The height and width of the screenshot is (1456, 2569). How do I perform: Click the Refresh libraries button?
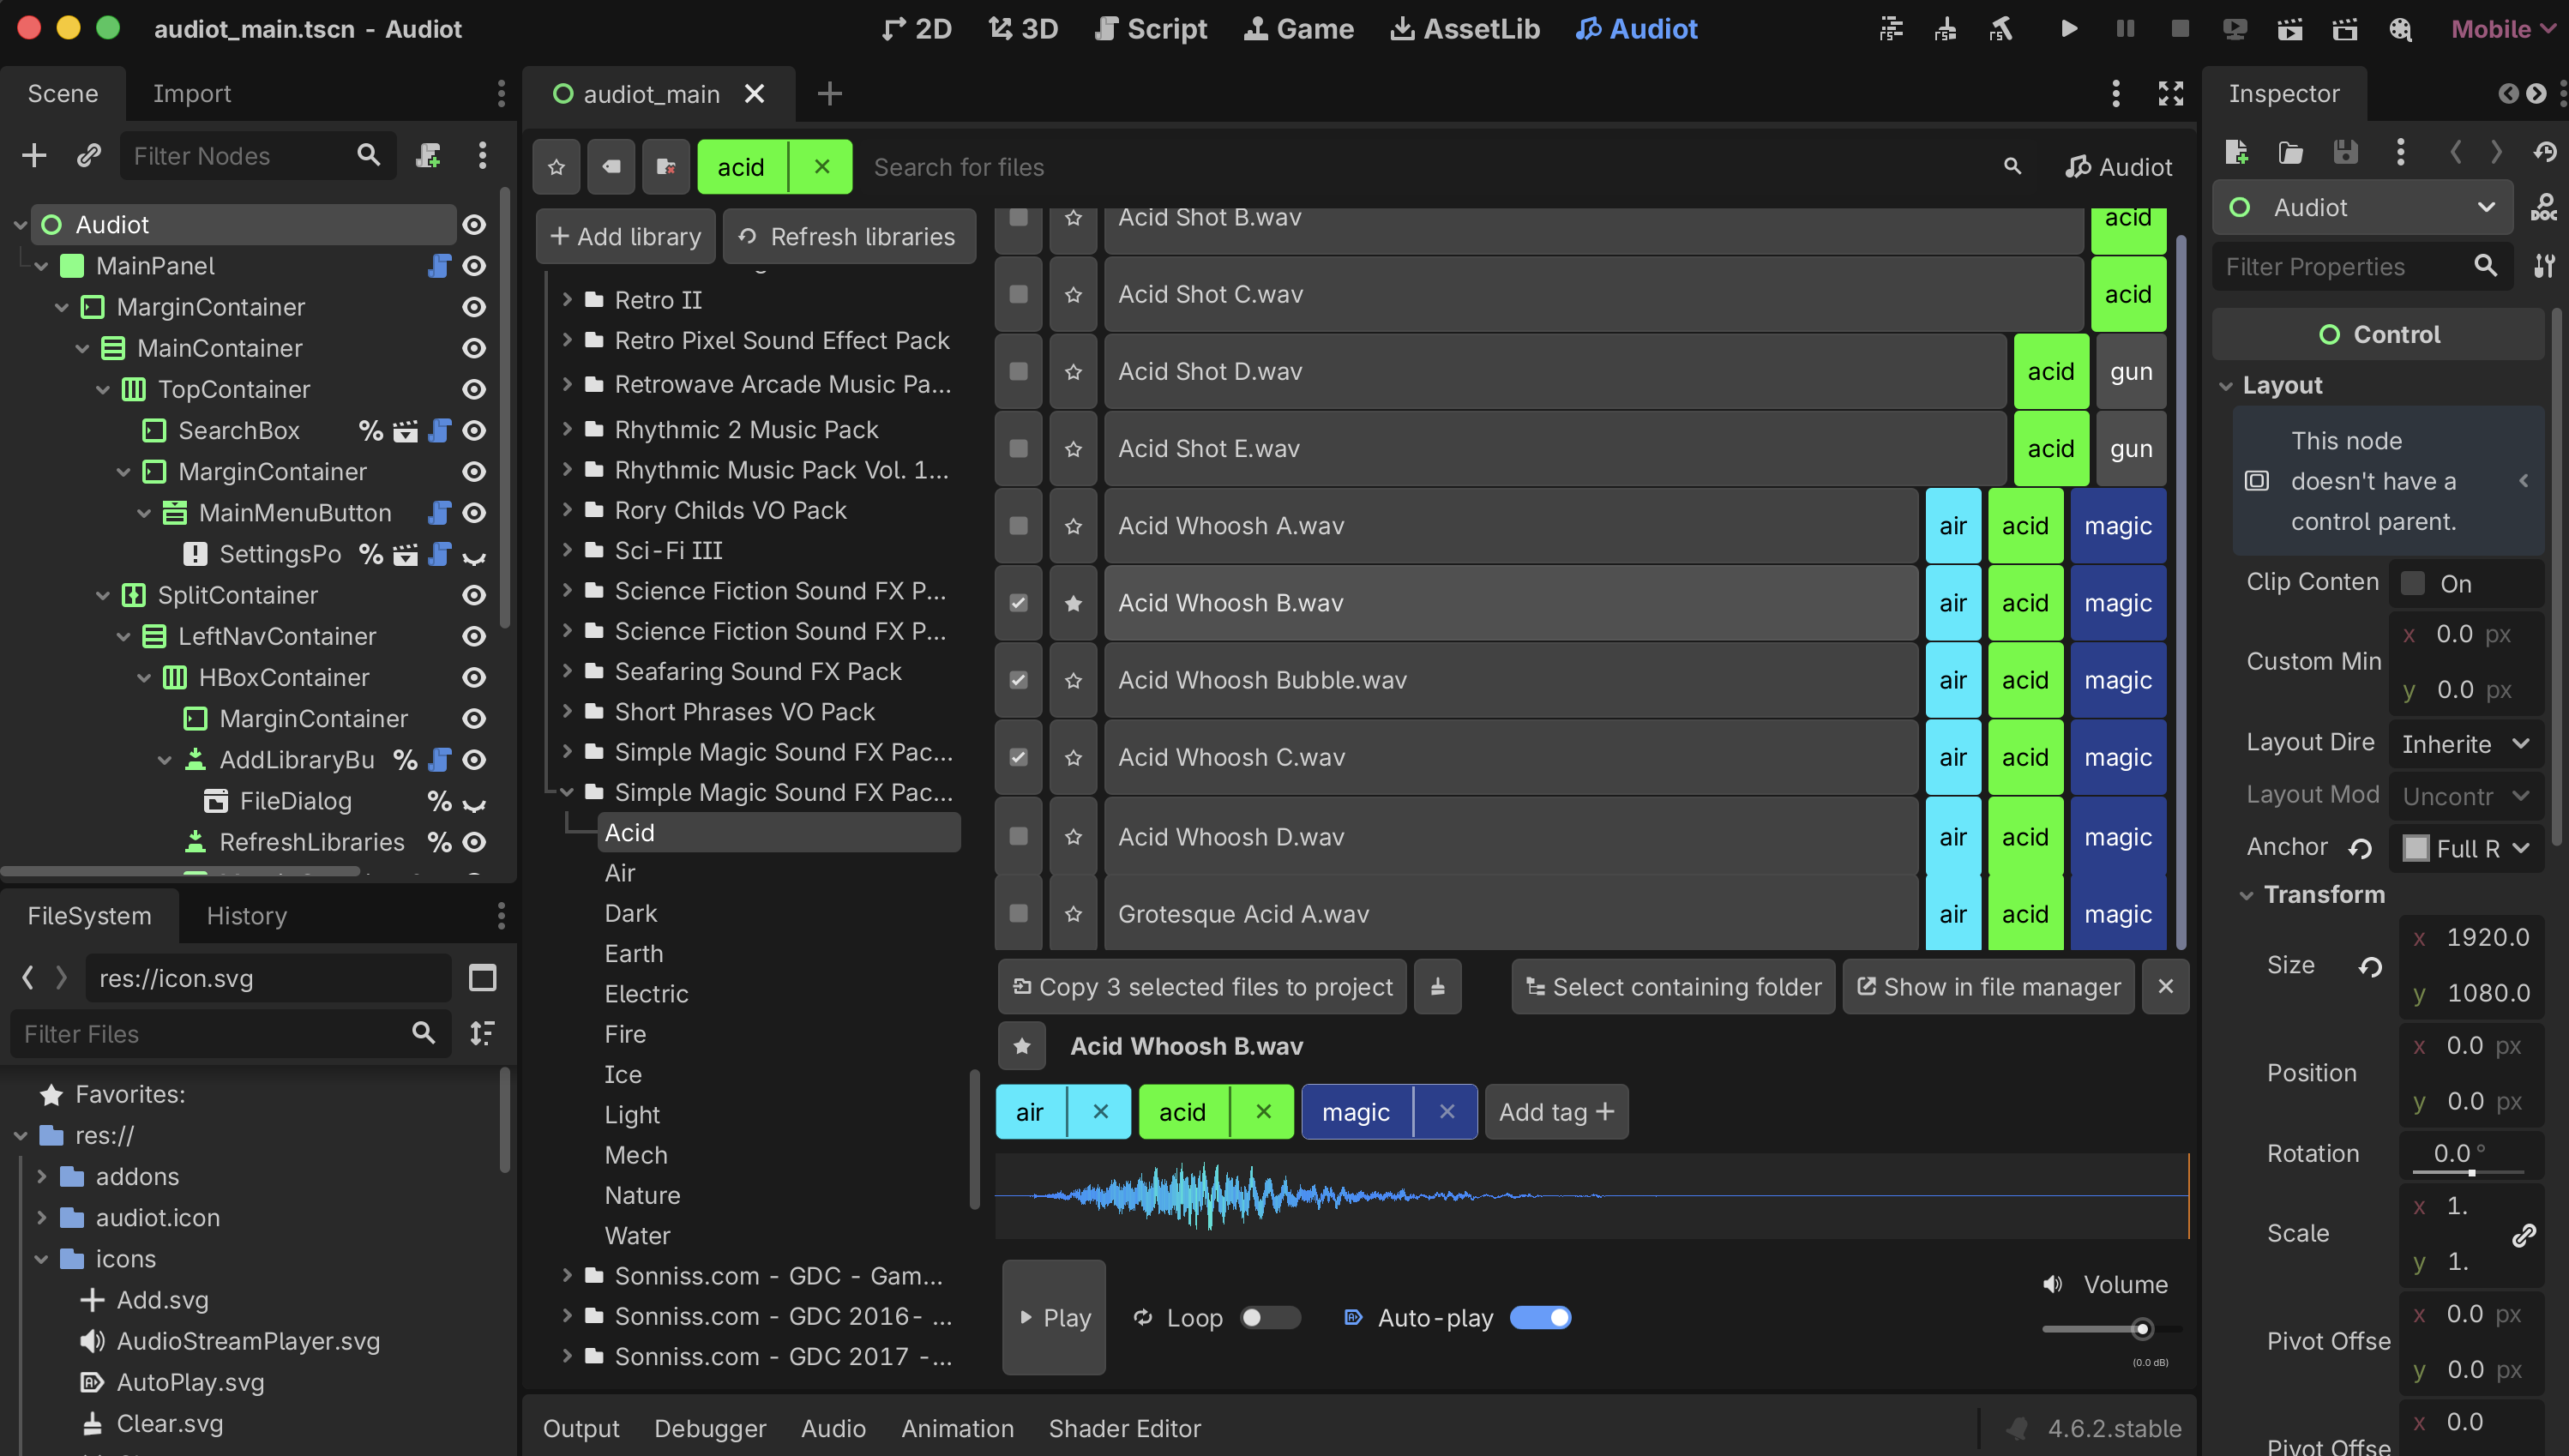(x=848, y=237)
